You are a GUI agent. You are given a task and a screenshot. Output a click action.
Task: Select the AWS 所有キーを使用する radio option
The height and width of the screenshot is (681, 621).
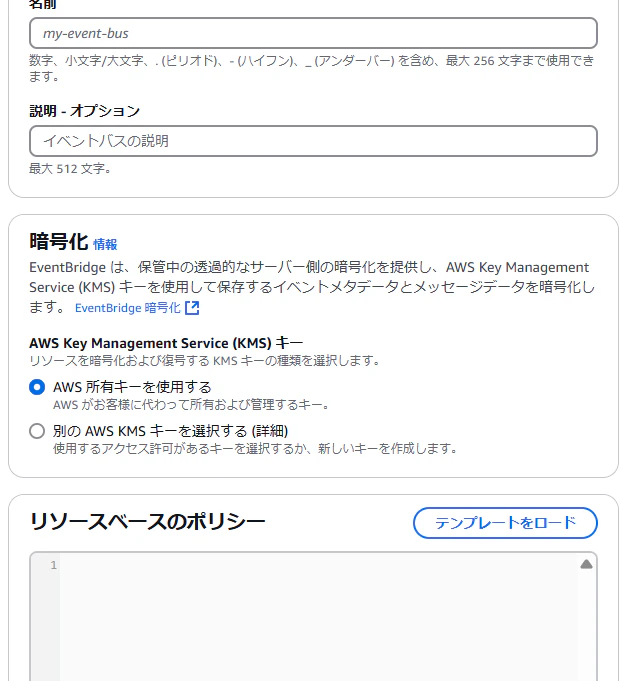click(x=37, y=387)
